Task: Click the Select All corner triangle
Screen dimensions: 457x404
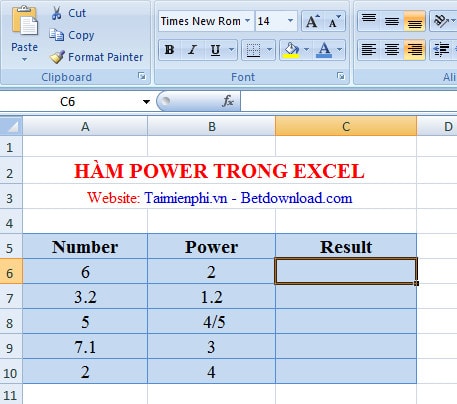Action: tap(11, 126)
